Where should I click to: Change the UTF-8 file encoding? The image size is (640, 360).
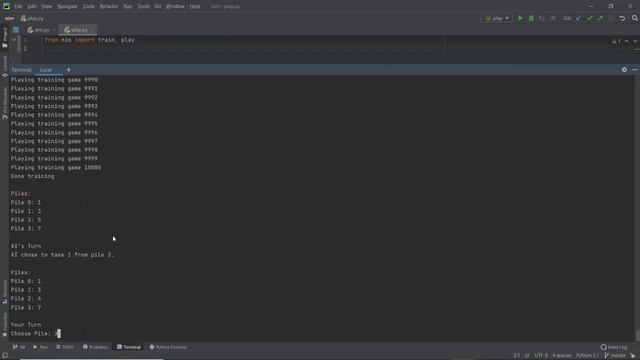[x=541, y=356]
